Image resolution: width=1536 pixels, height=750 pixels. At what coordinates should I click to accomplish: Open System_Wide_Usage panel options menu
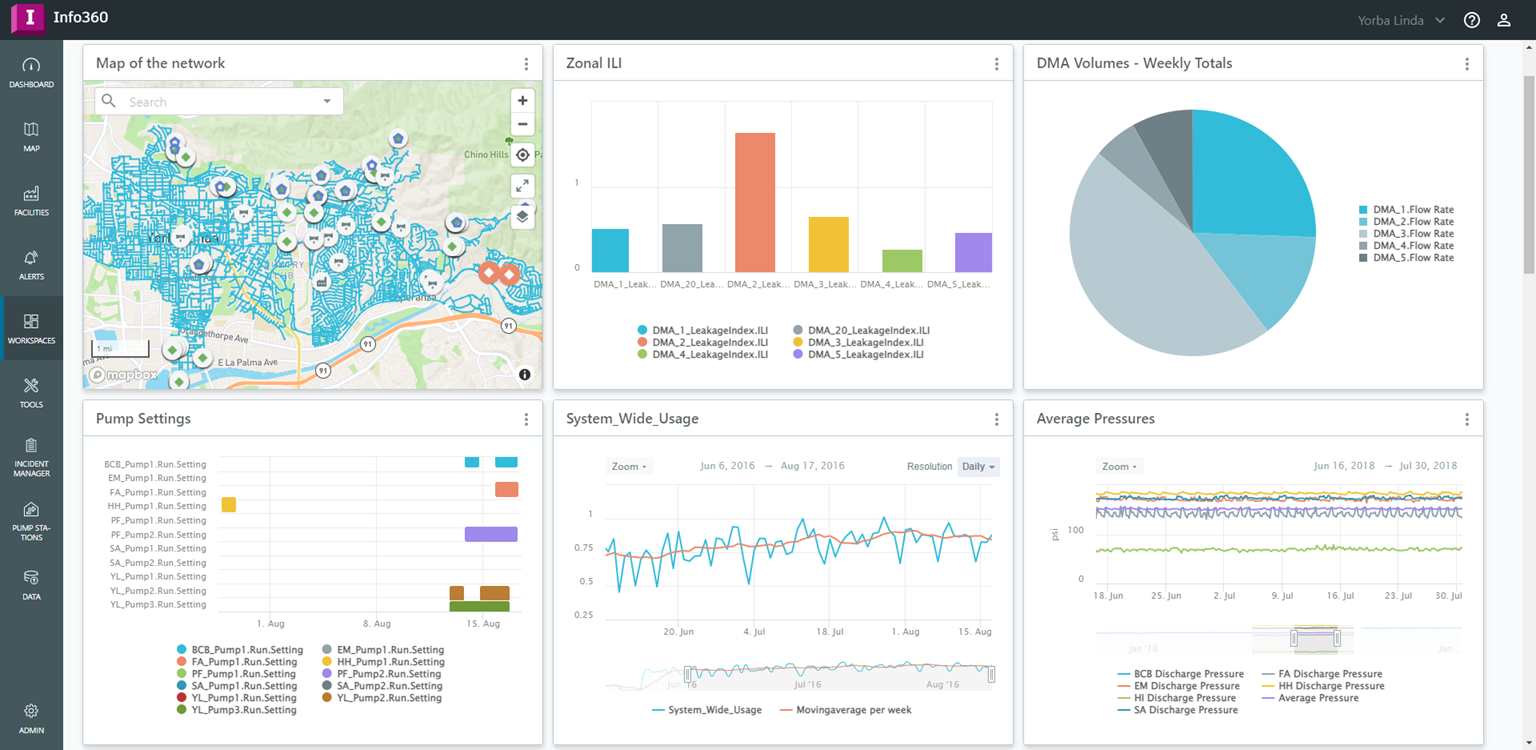click(x=997, y=420)
